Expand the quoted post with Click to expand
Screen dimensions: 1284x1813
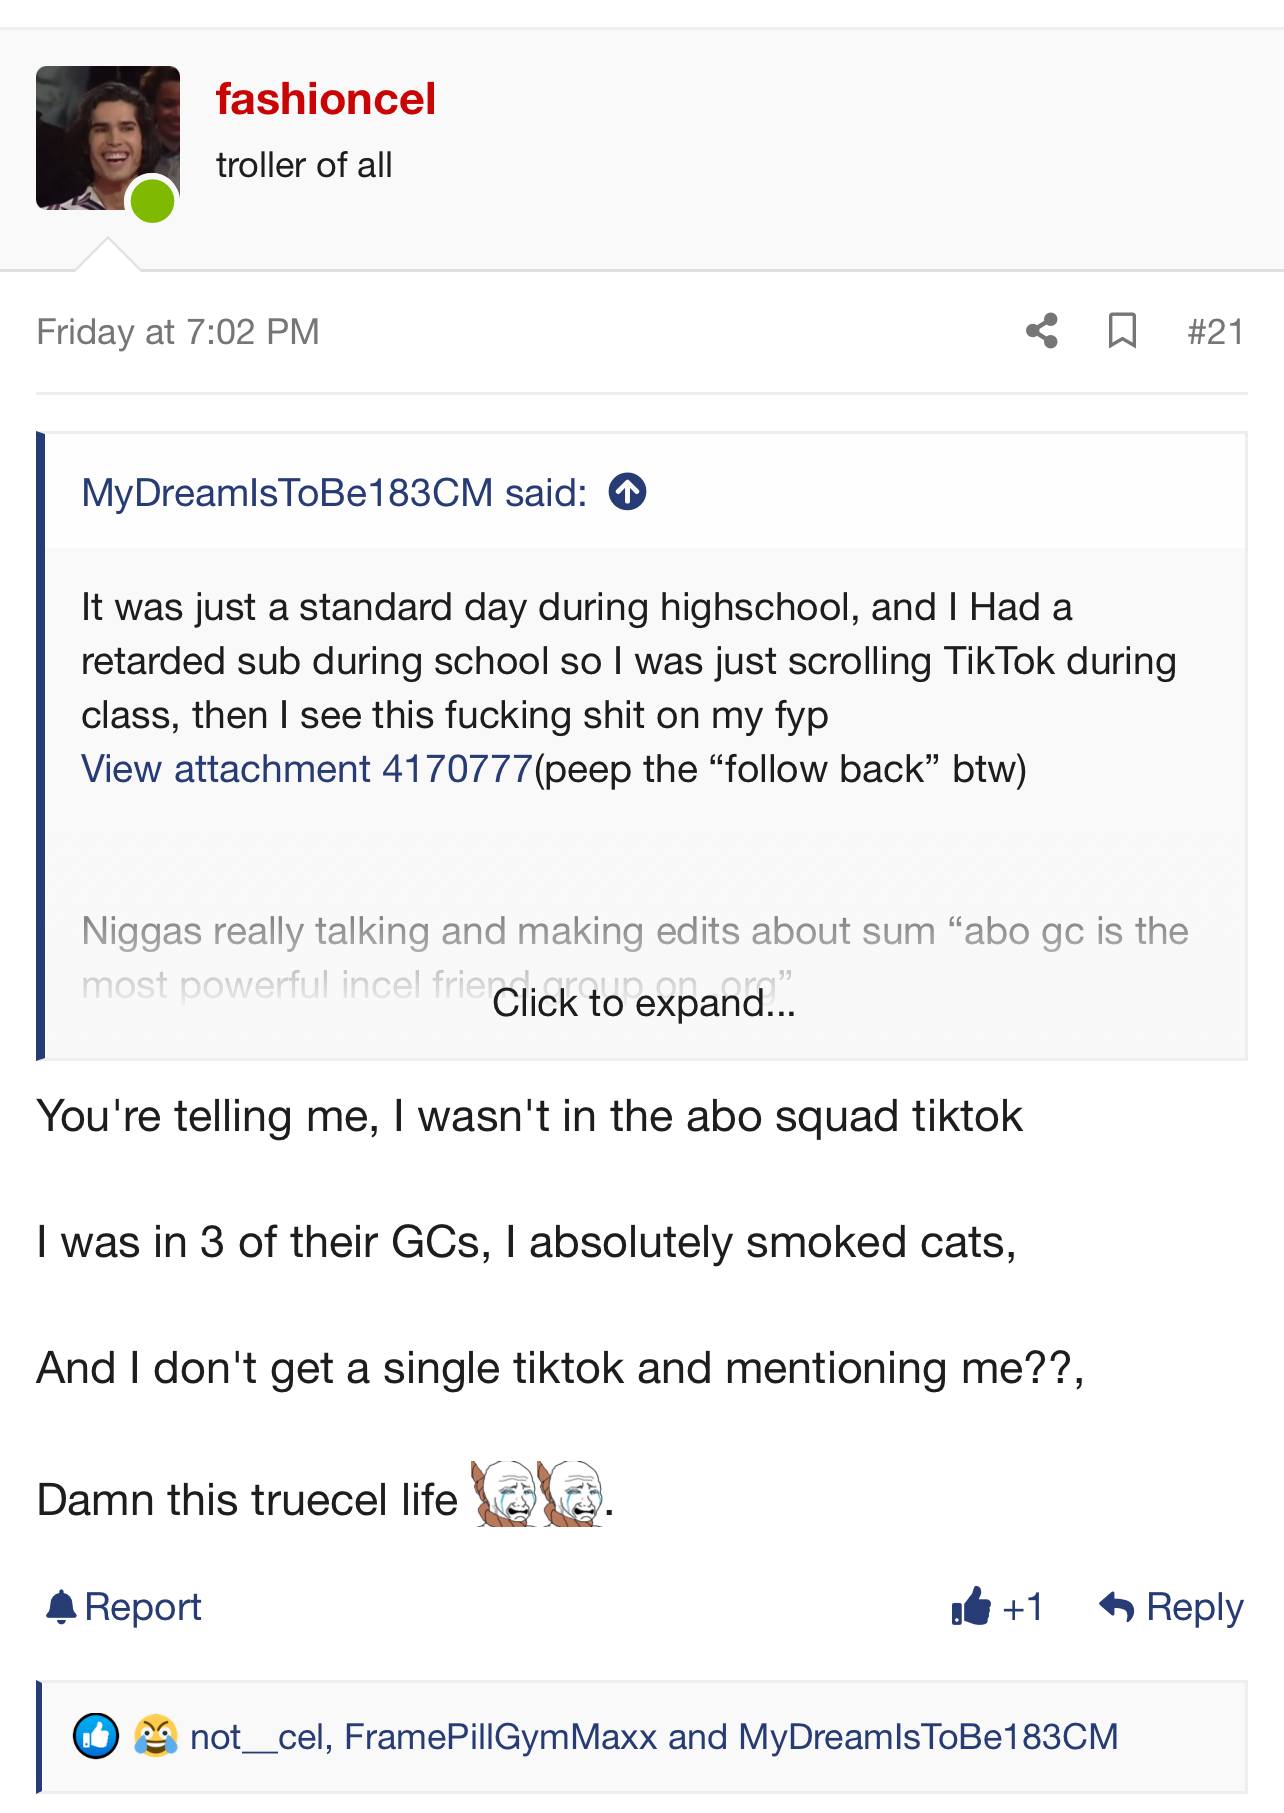click(x=643, y=1003)
